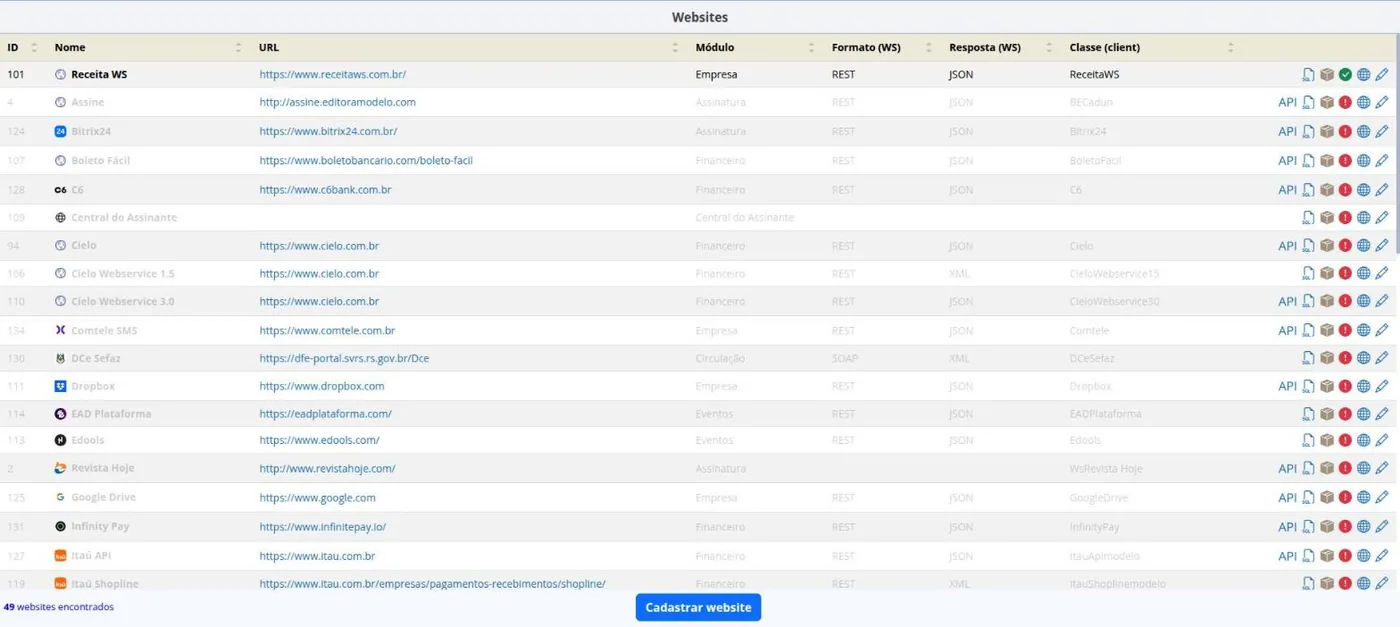Click SQL file icon for Infinity Pay
Viewport: 1400px width, 627px height.
(1308, 526)
